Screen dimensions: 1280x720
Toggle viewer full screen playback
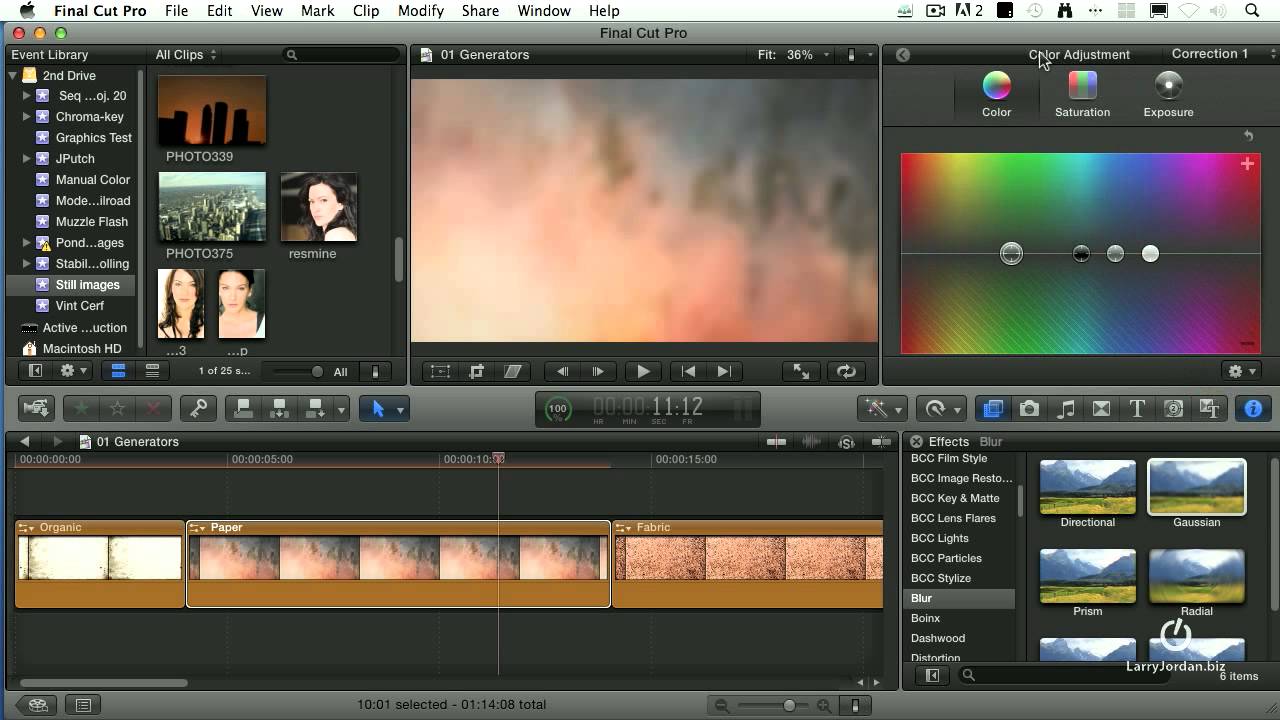coord(801,371)
